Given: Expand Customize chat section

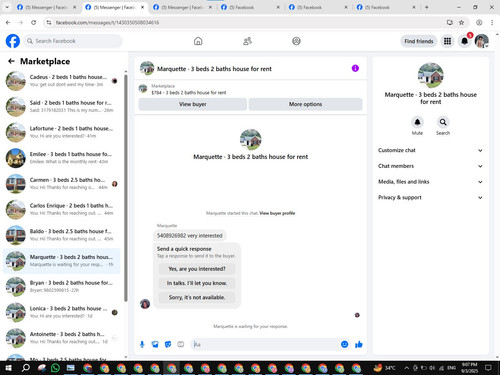Looking at the screenshot, I should 430,150.
